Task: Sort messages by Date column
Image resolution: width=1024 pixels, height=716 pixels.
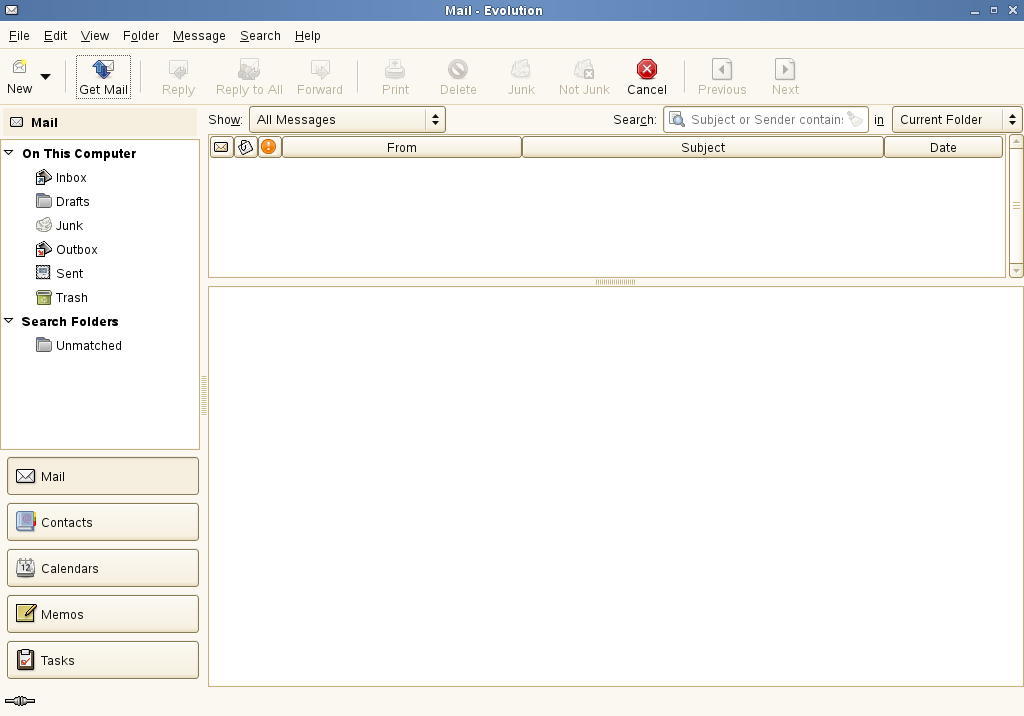Action: tap(944, 147)
